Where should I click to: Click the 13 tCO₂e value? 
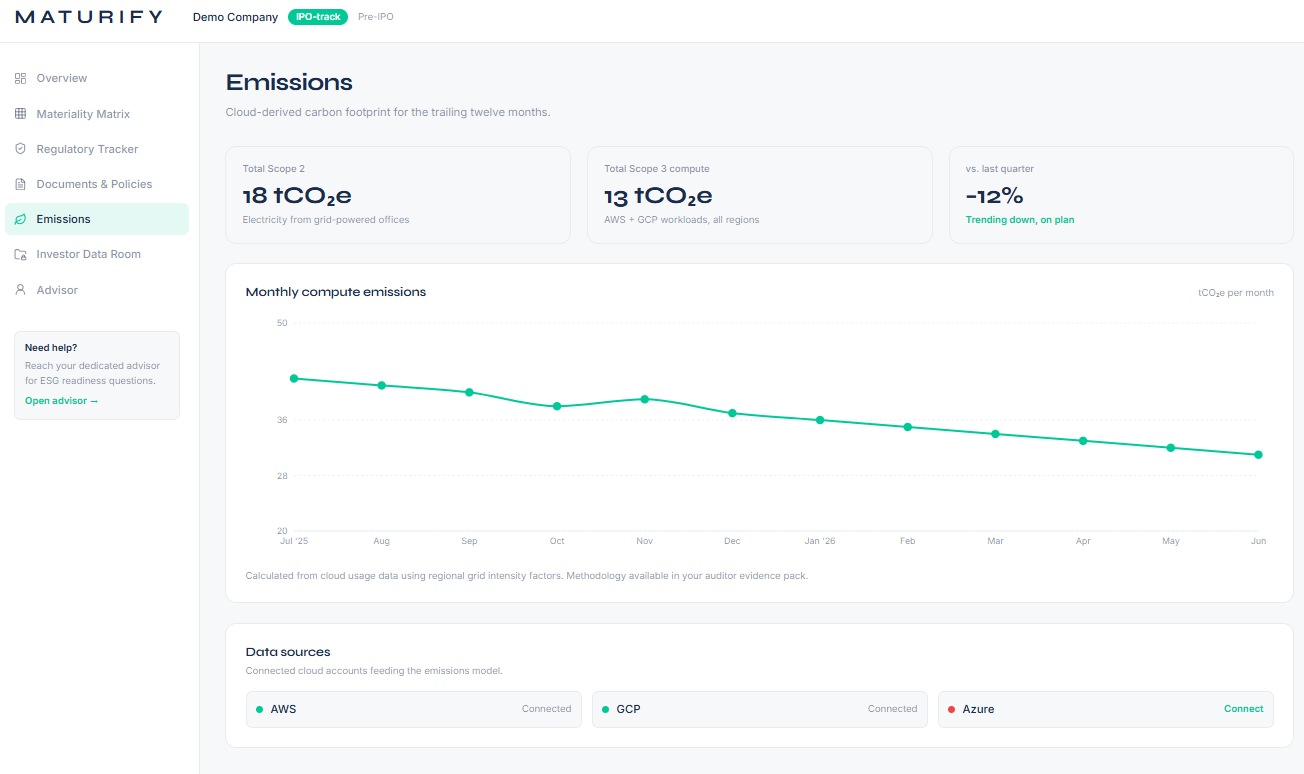pyautogui.click(x=658, y=196)
